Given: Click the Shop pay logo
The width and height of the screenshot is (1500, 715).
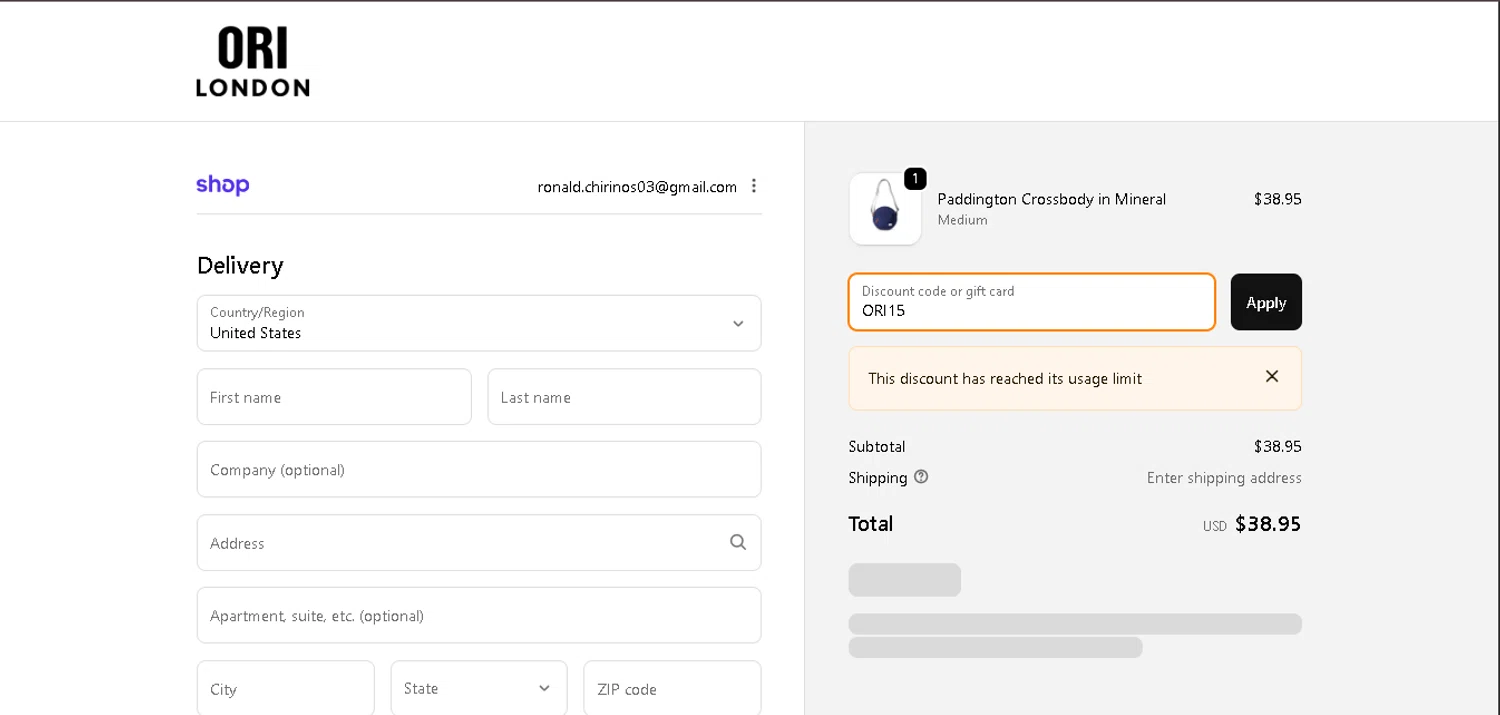Looking at the screenshot, I should pos(223,185).
